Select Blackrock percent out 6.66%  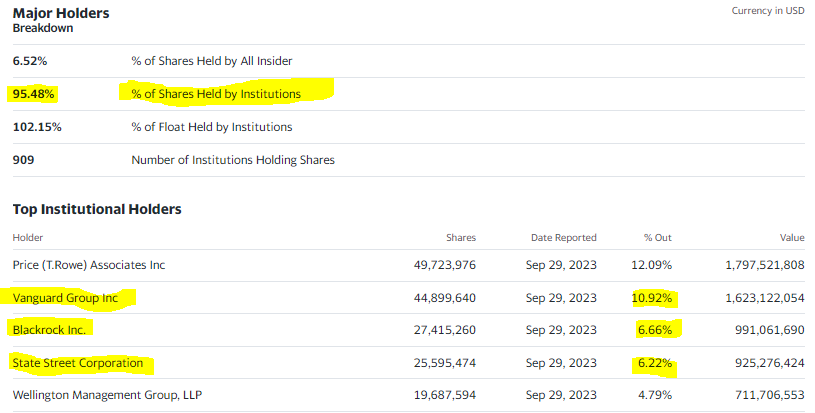[655, 330]
